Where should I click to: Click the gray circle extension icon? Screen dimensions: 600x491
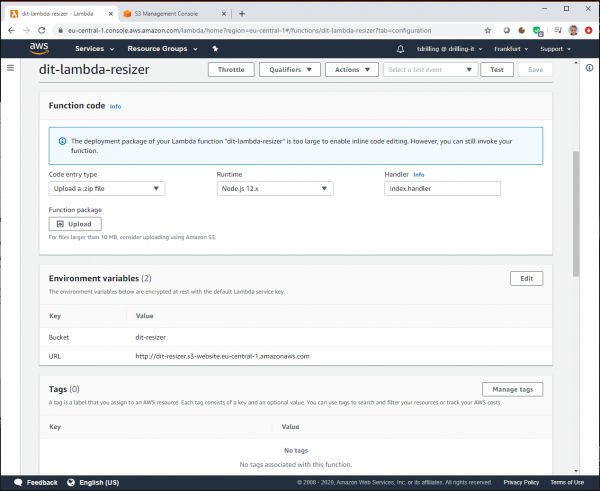507,30
